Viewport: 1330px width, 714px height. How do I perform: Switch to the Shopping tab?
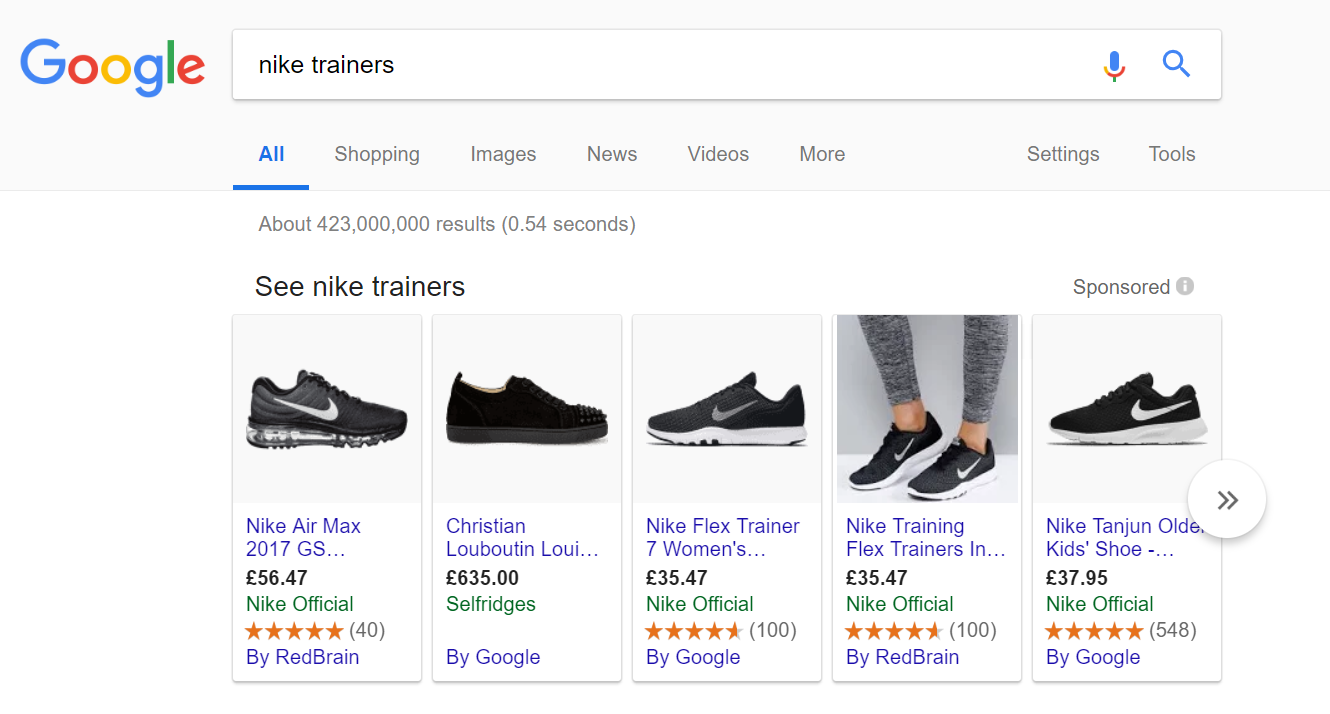pos(377,154)
